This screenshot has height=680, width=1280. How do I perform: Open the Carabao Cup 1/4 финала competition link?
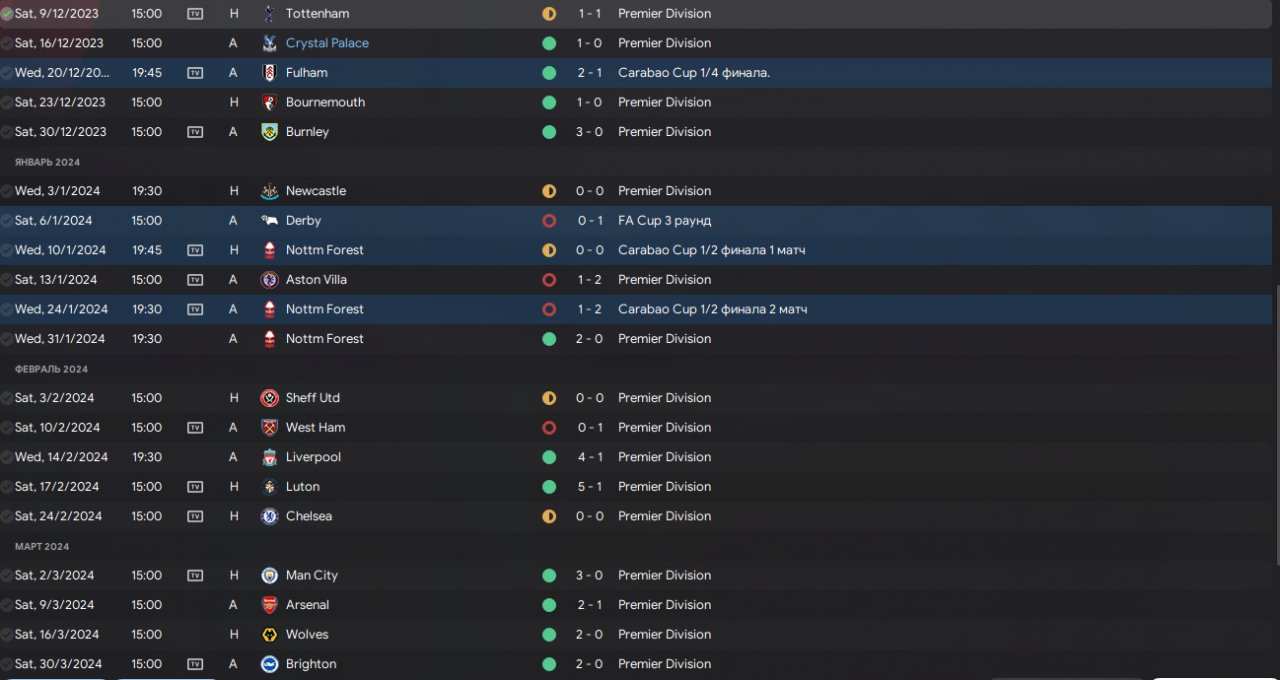pos(693,73)
